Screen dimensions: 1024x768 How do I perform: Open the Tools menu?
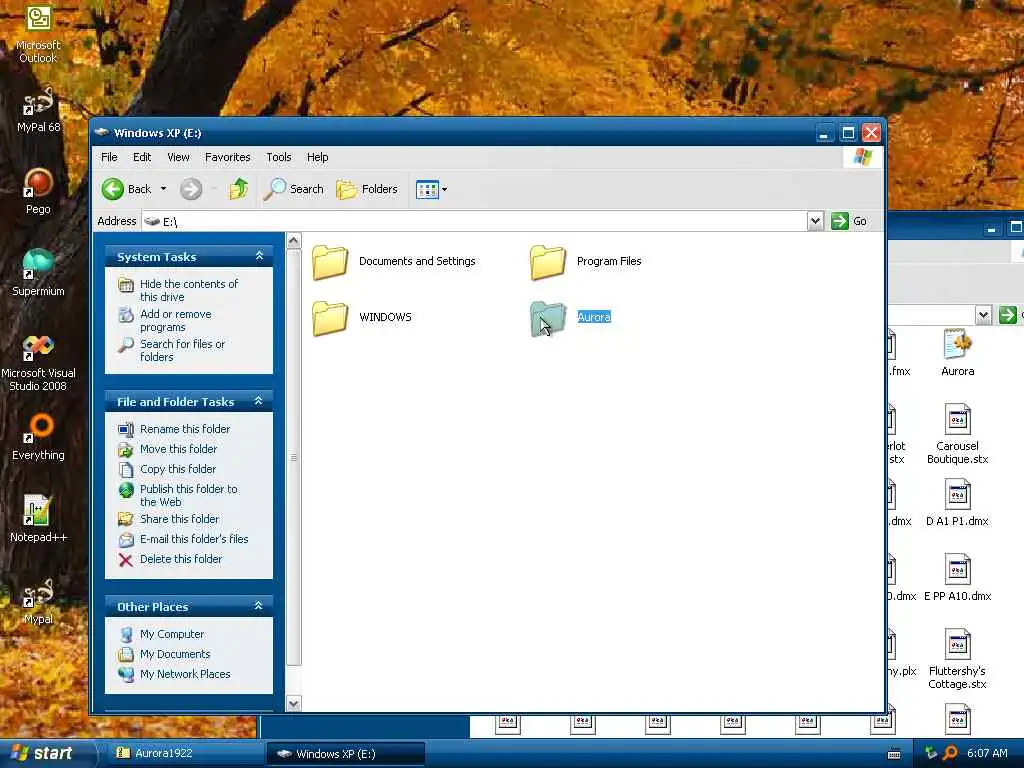click(x=278, y=157)
